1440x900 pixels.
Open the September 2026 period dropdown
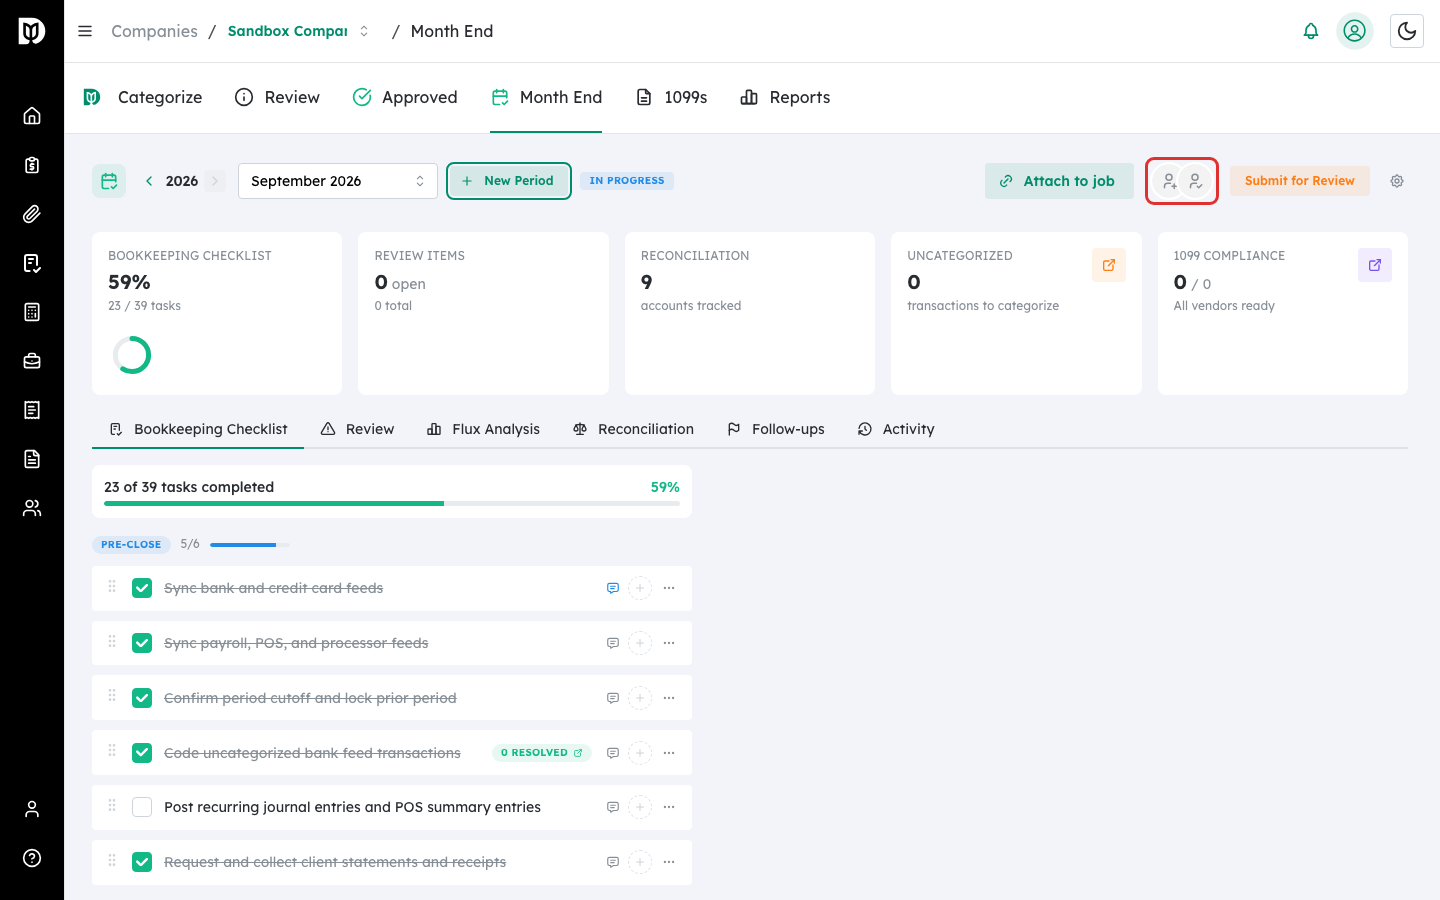point(338,181)
